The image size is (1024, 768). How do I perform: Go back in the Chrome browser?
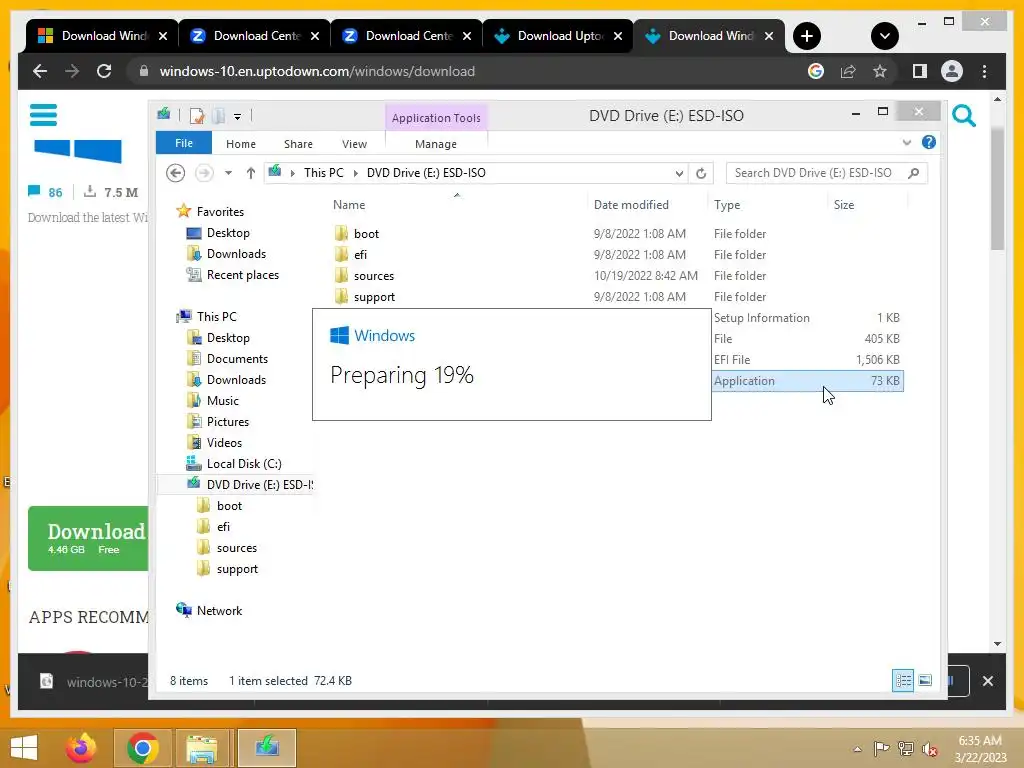pyautogui.click(x=40, y=71)
